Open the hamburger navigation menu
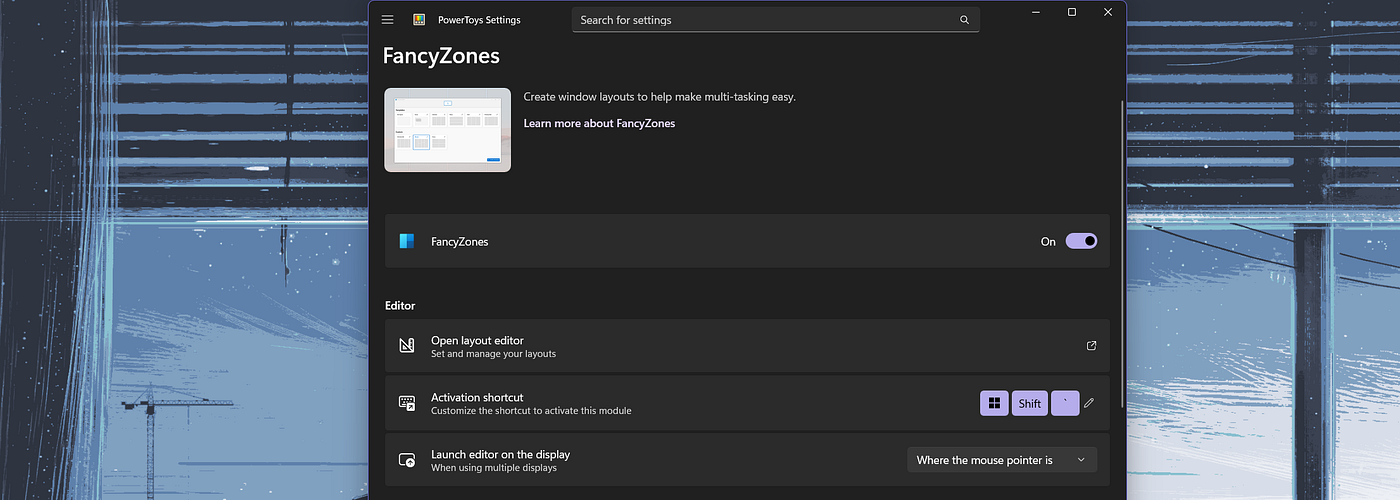This screenshot has width=1400, height=500. (388, 20)
